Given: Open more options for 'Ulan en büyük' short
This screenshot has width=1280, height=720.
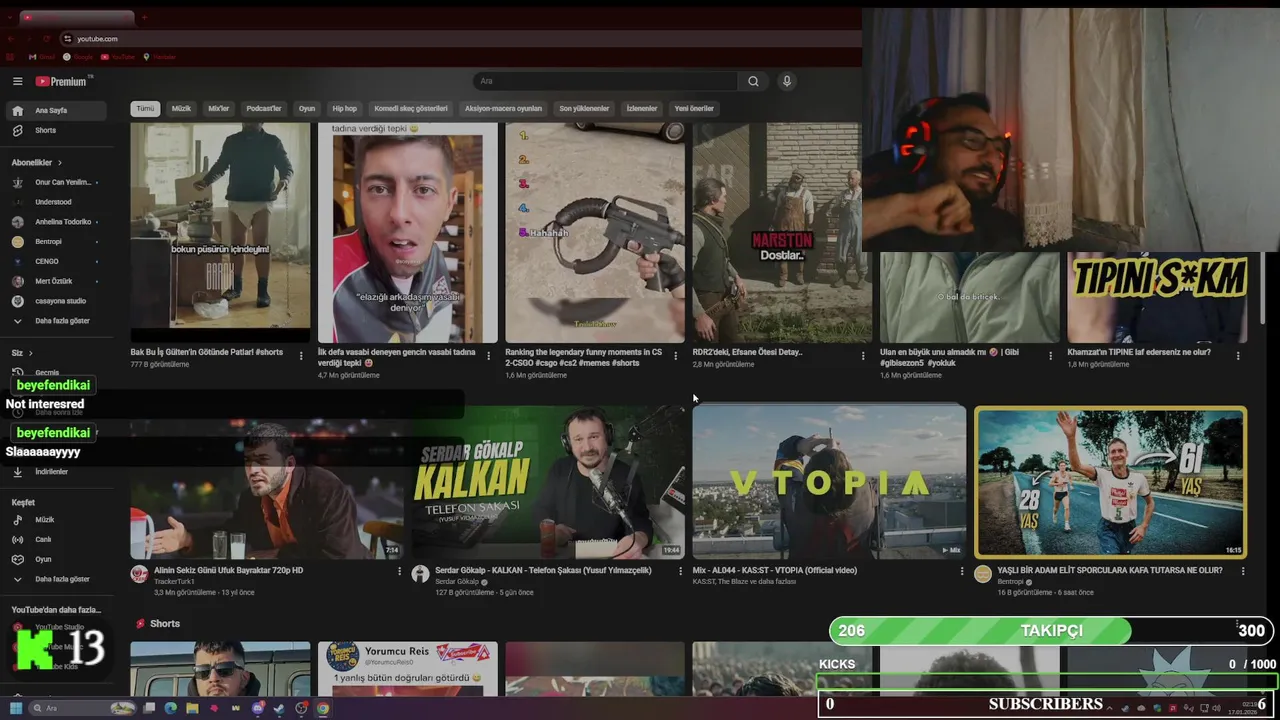Looking at the screenshot, I should point(1050,356).
